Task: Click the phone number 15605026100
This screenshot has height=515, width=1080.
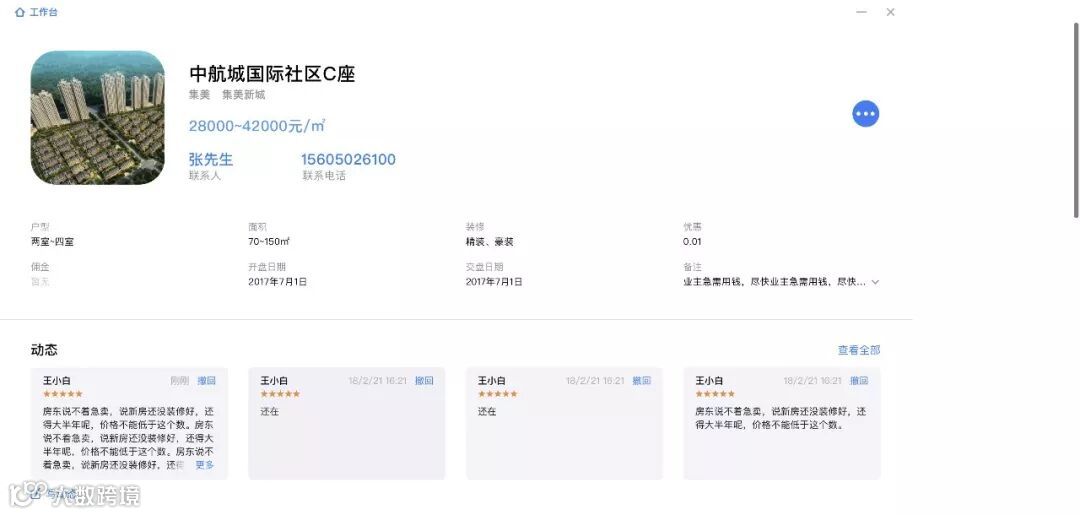Action: click(x=348, y=160)
